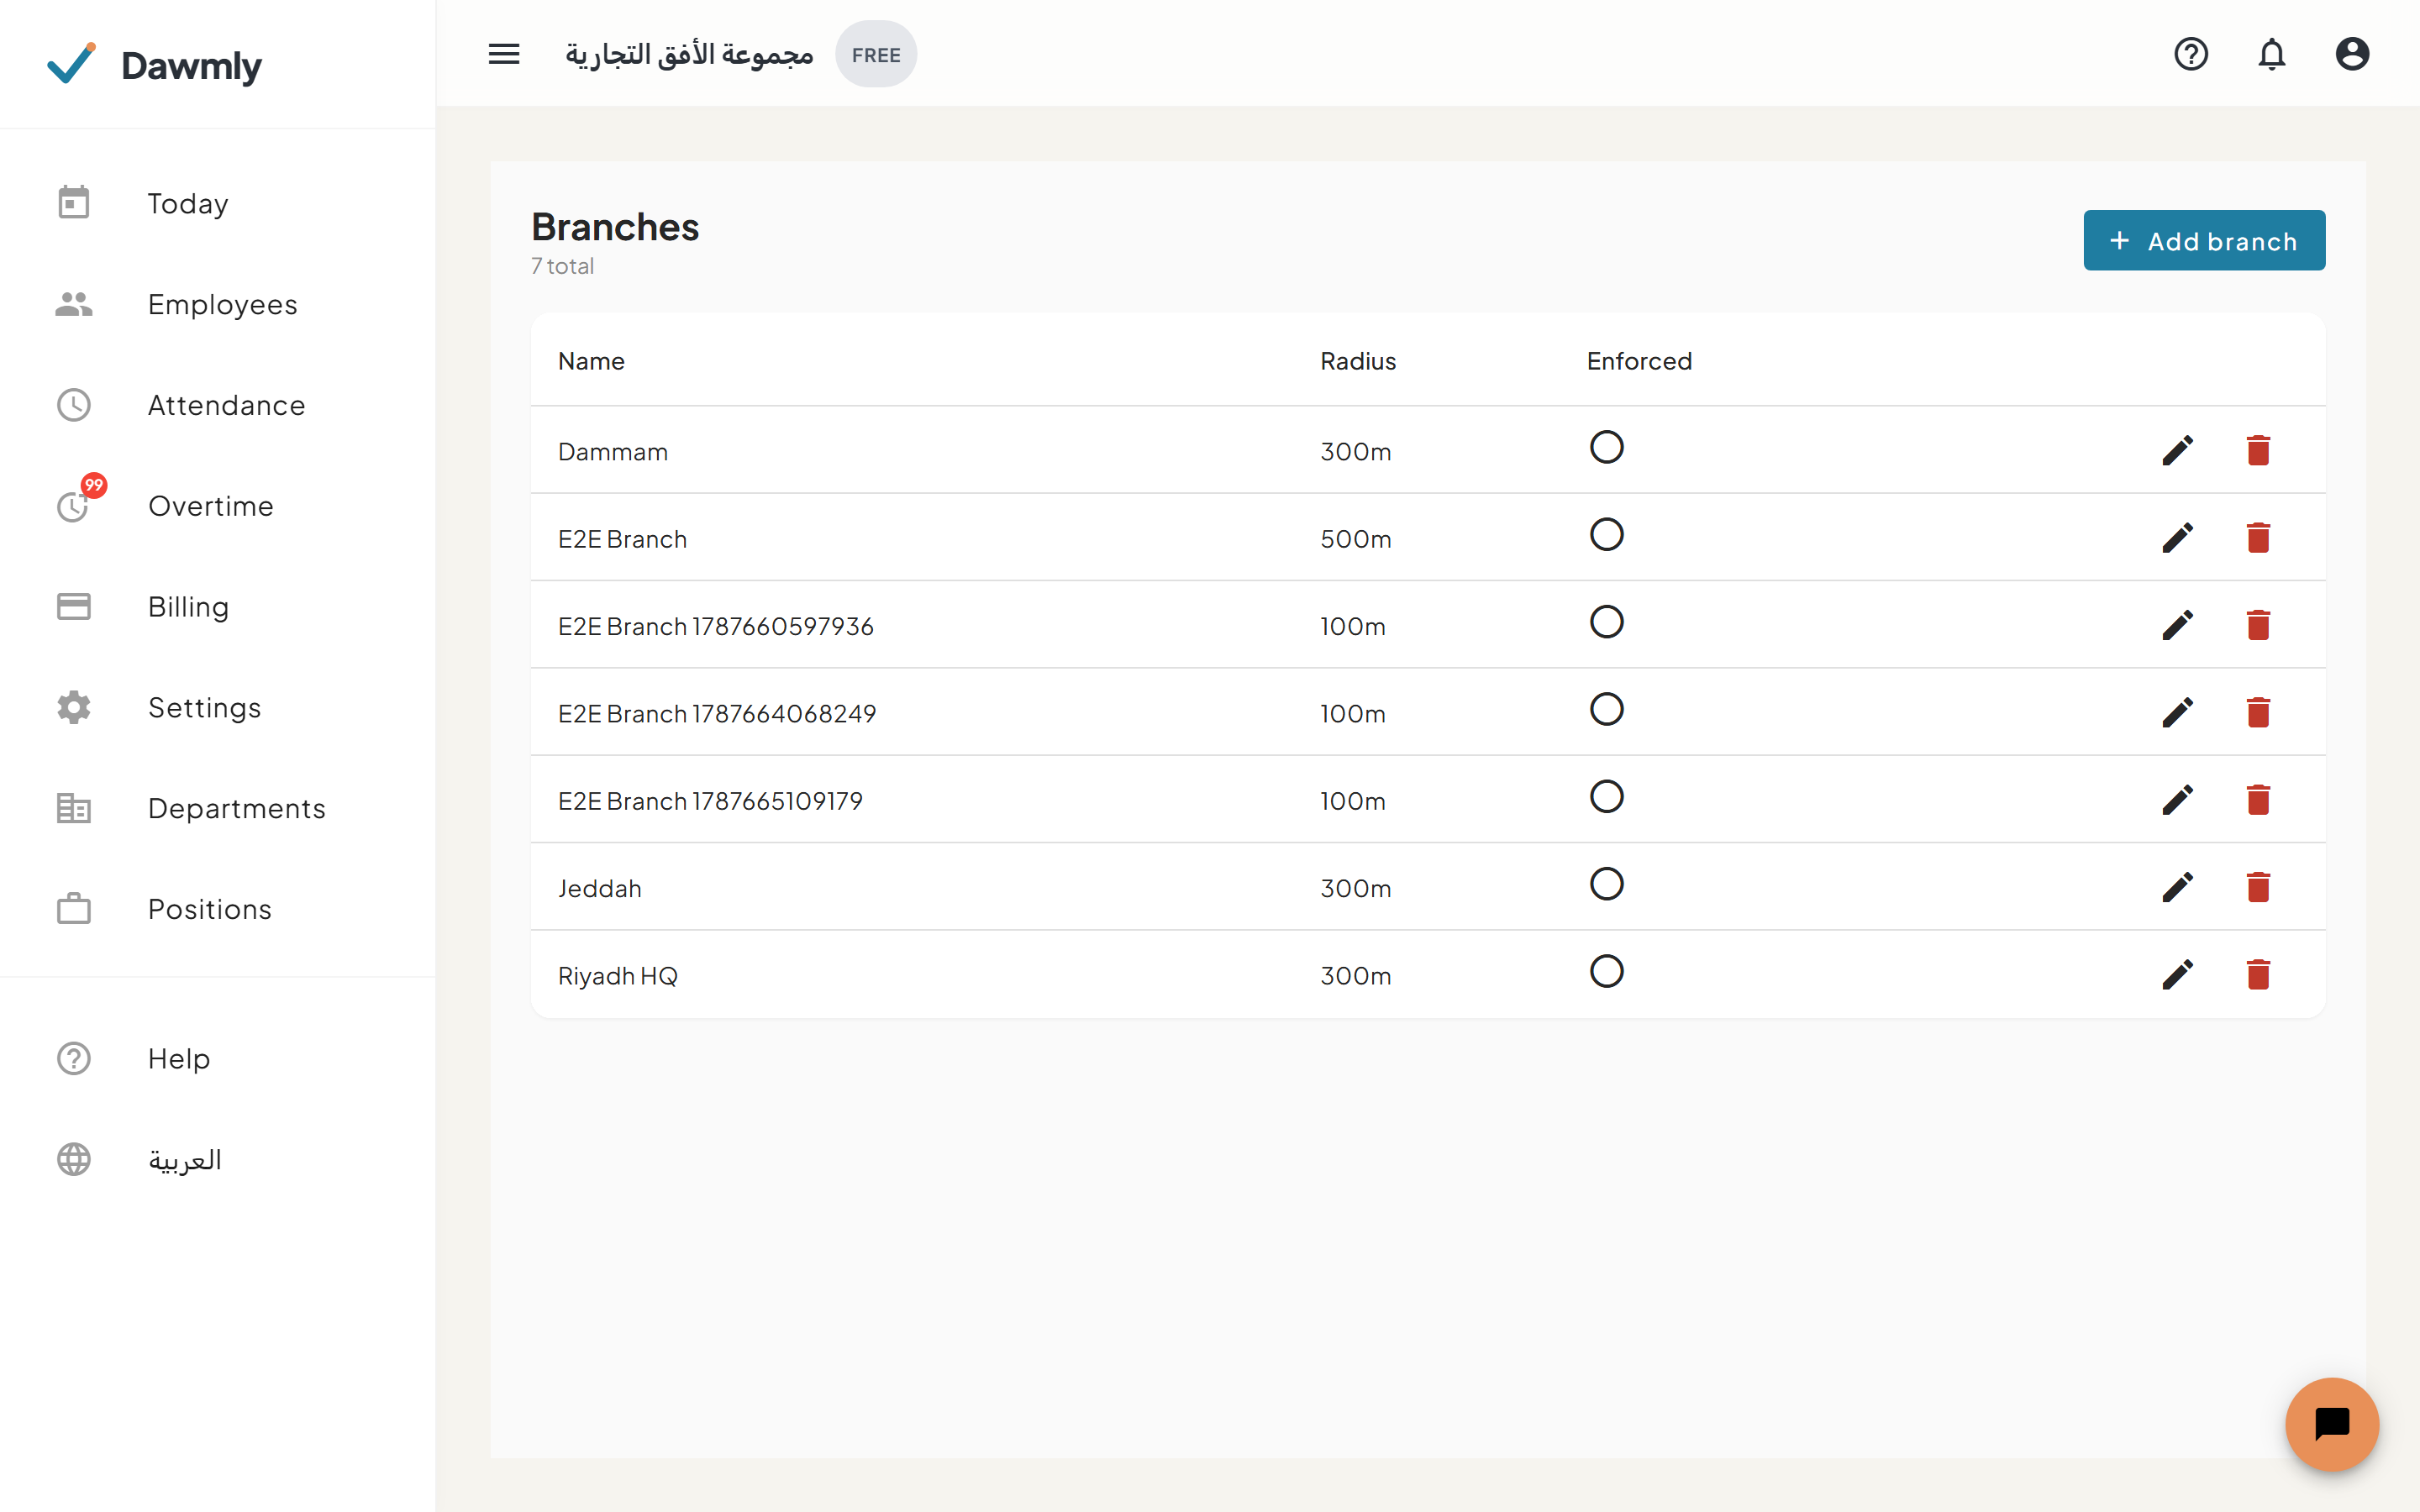Select the E2E Branch 1787665109179 name
The width and height of the screenshot is (2420, 1512).
(x=710, y=801)
